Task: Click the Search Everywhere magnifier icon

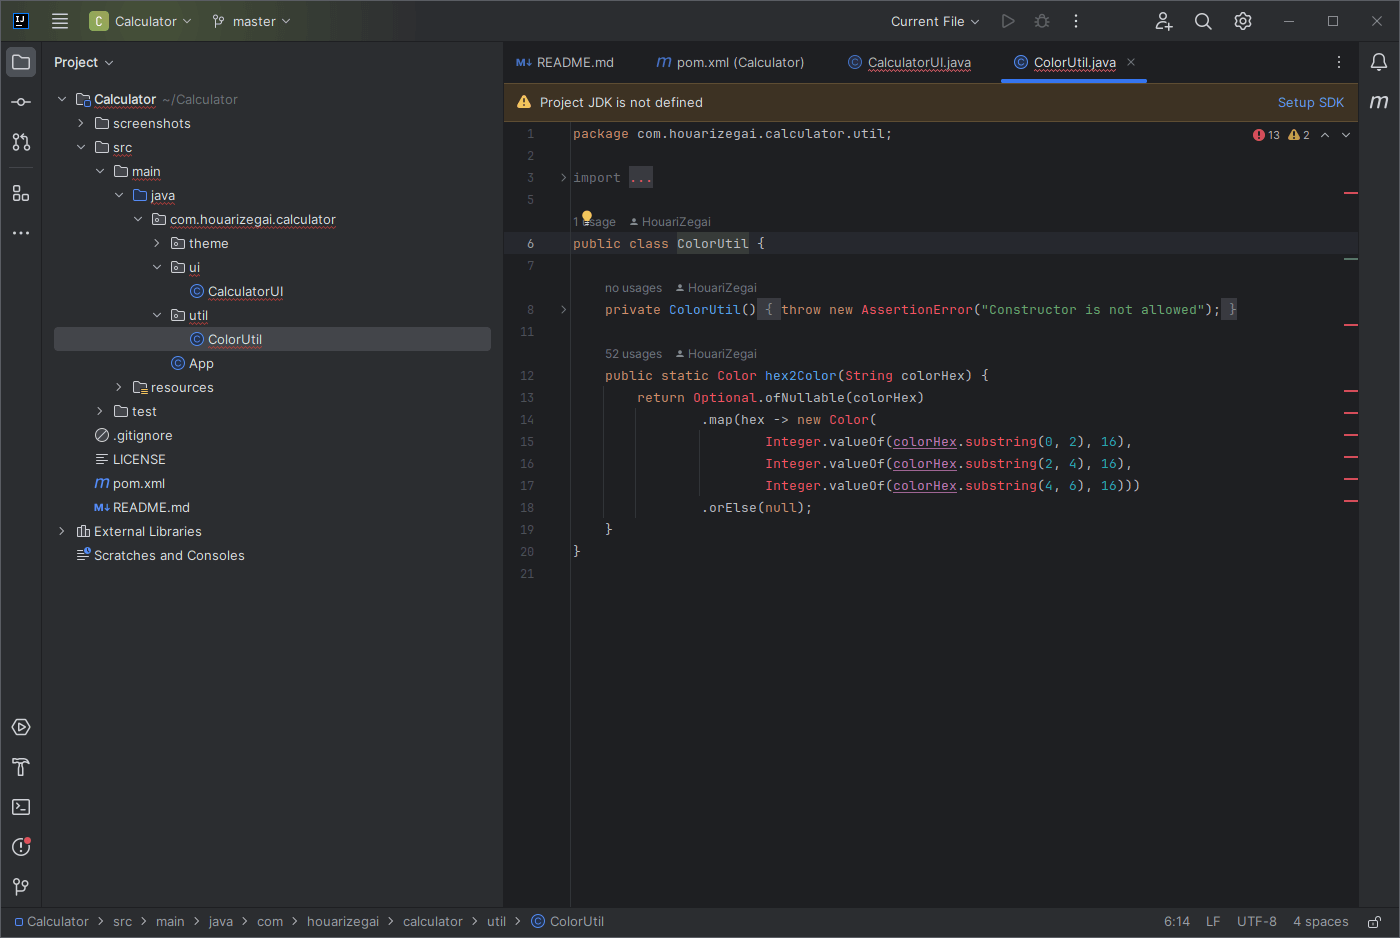Action: [x=1203, y=21]
